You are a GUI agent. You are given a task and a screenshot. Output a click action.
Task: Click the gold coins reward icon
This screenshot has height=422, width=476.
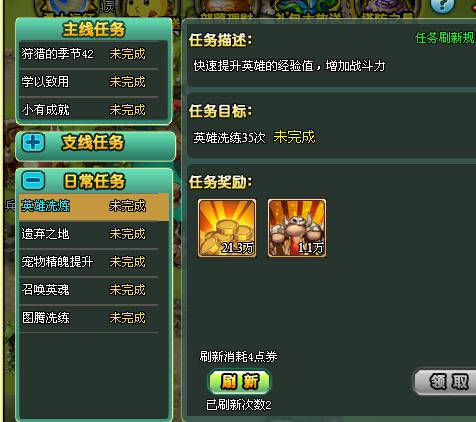coord(227,228)
